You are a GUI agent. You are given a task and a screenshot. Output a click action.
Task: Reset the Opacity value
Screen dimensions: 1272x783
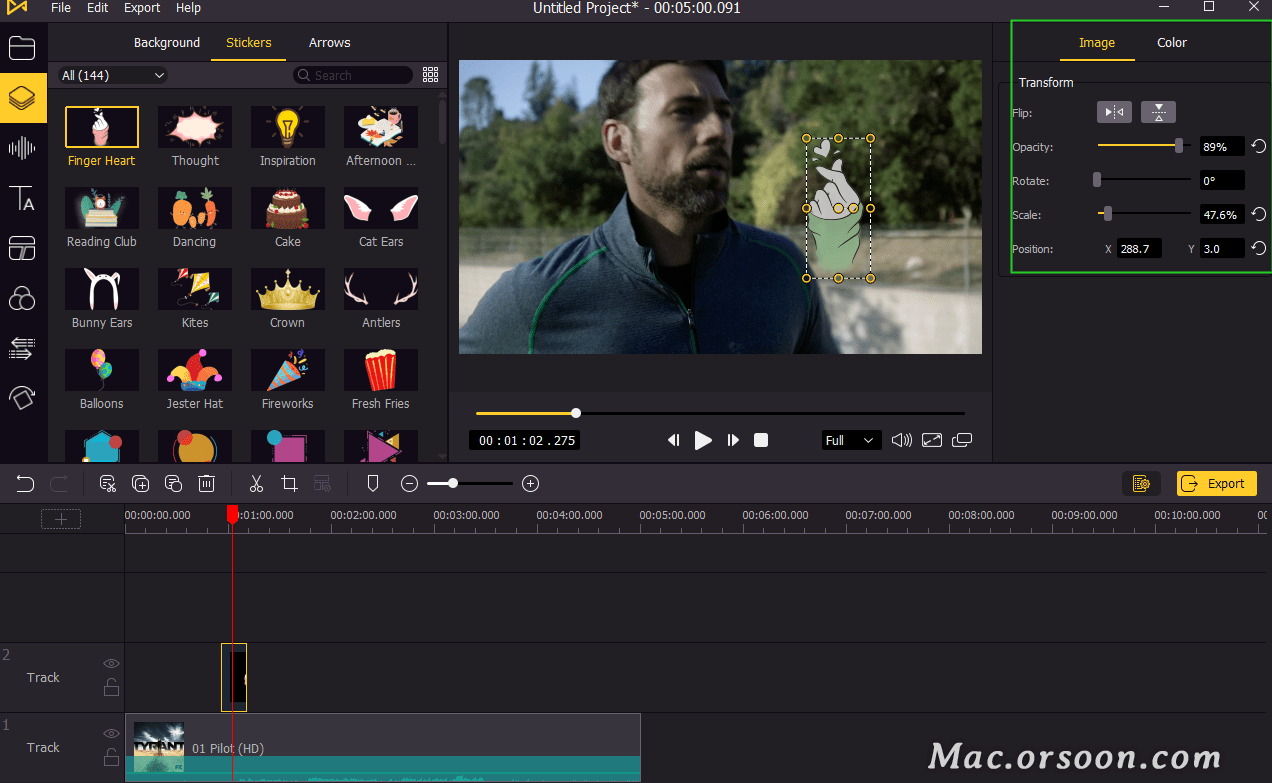[x=1259, y=147]
